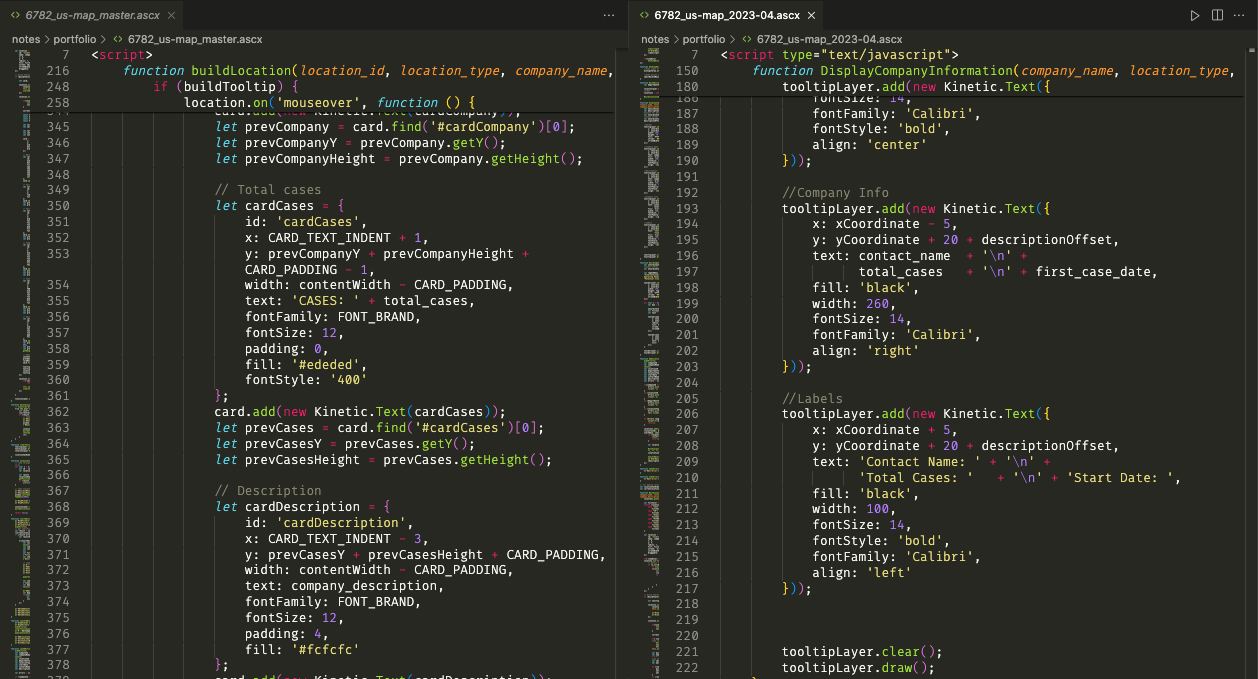1258x679 pixels.
Task: Click 'total_cases' on line 197
Action: (900, 272)
